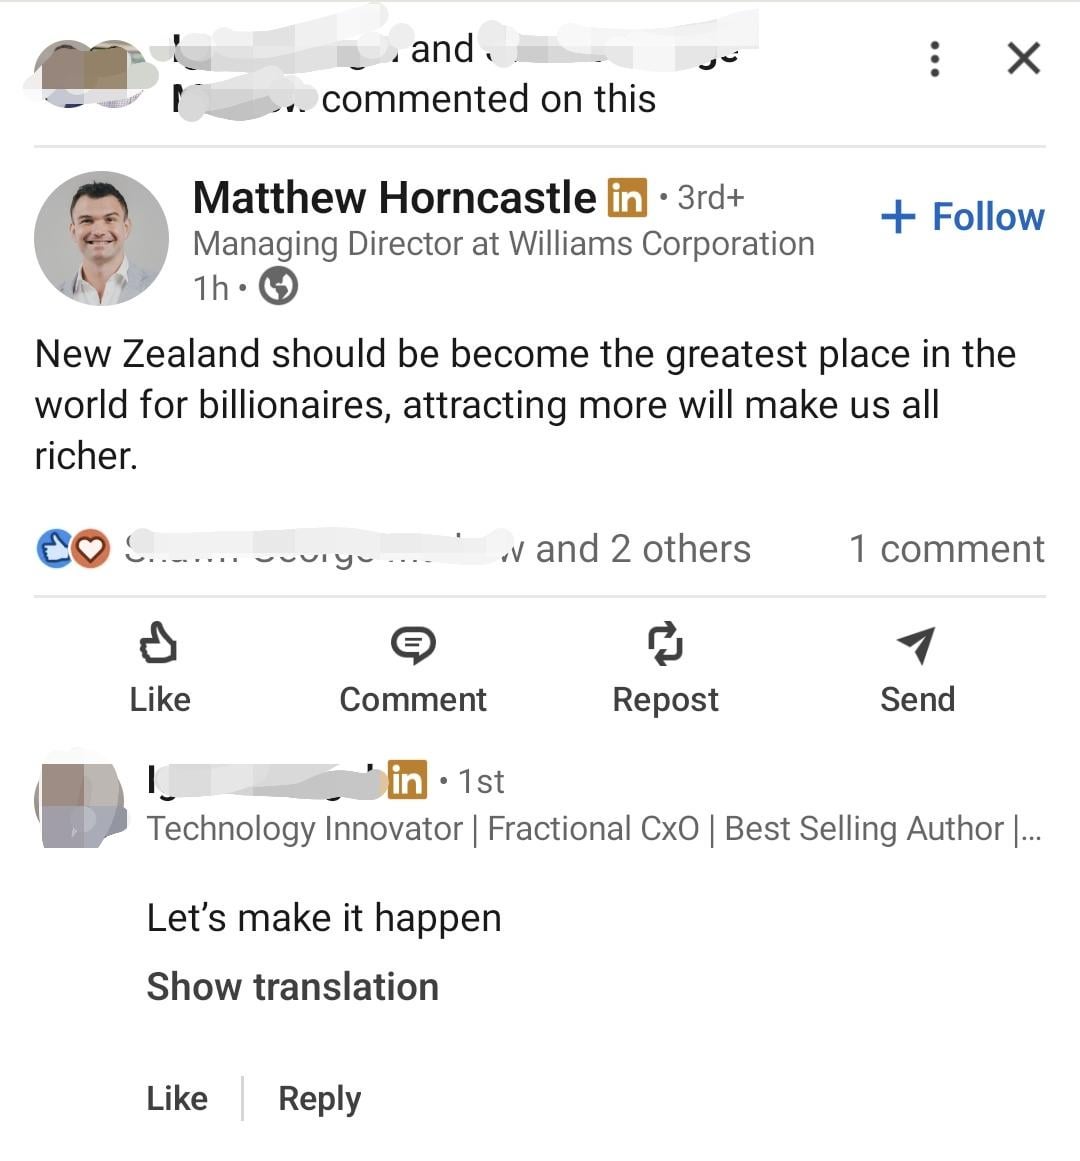The height and width of the screenshot is (1161, 1080).
Task: Reply to the 'Let's make it happen' comment
Action: click(x=319, y=1098)
